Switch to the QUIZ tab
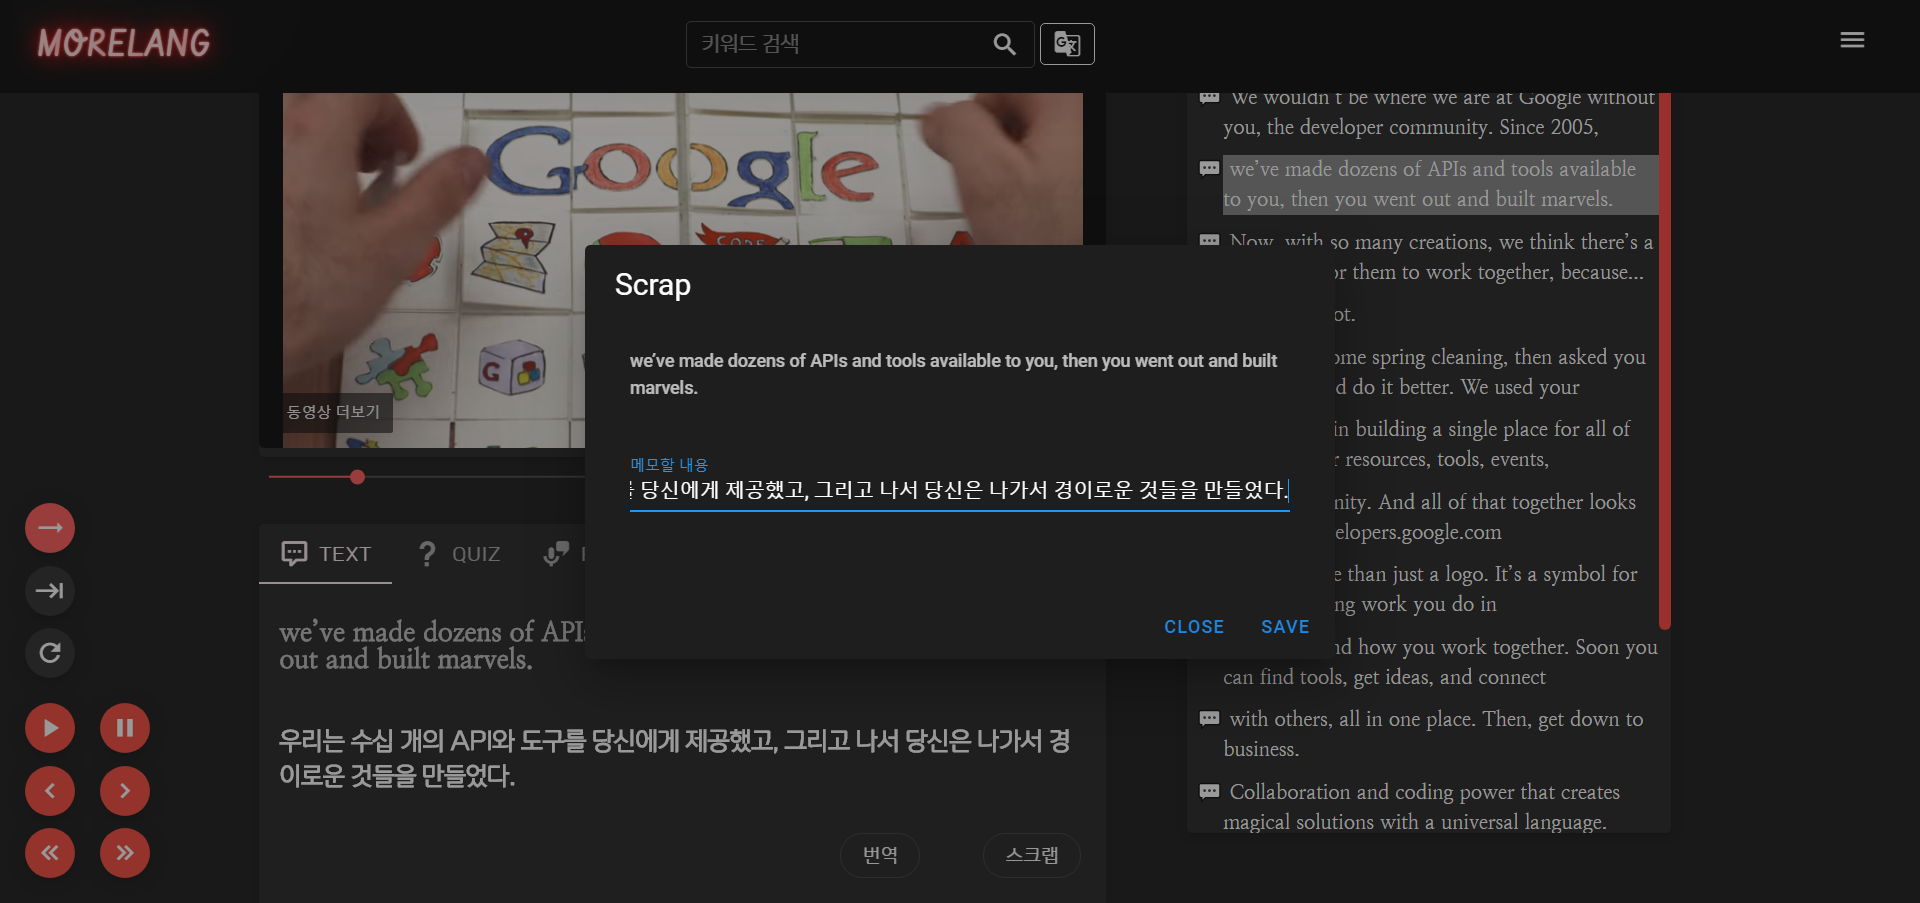The width and height of the screenshot is (1920, 903). [x=459, y=554]
